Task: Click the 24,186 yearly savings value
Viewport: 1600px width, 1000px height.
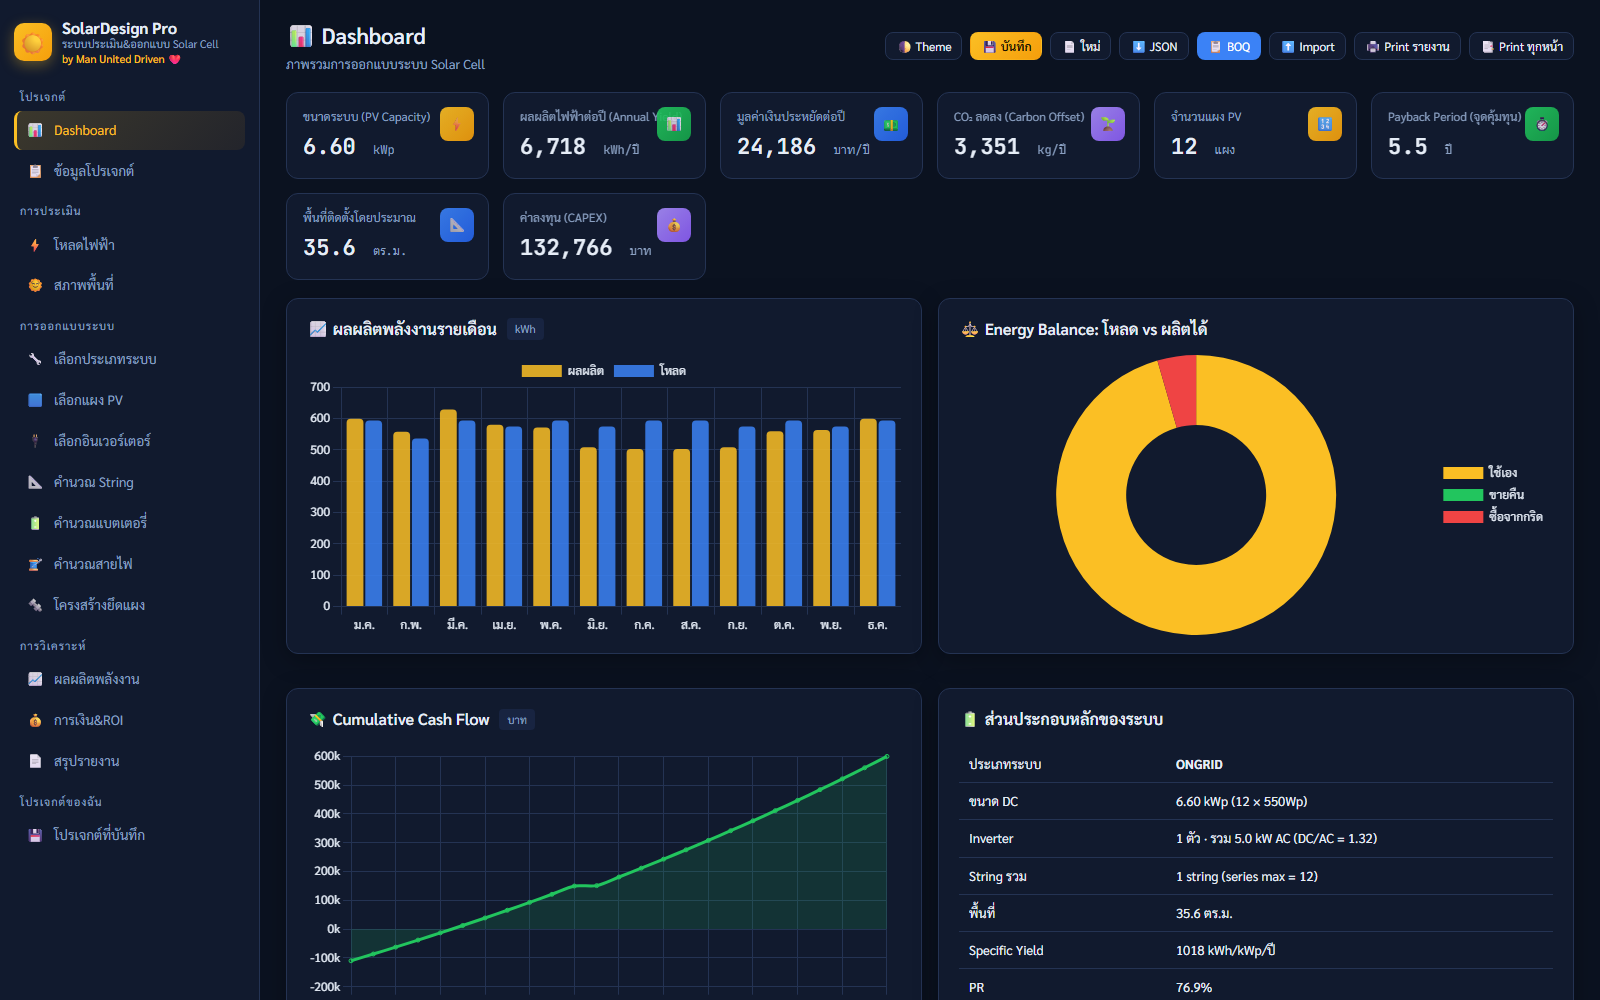Action: pyautogui.click(x=777, y=147)
